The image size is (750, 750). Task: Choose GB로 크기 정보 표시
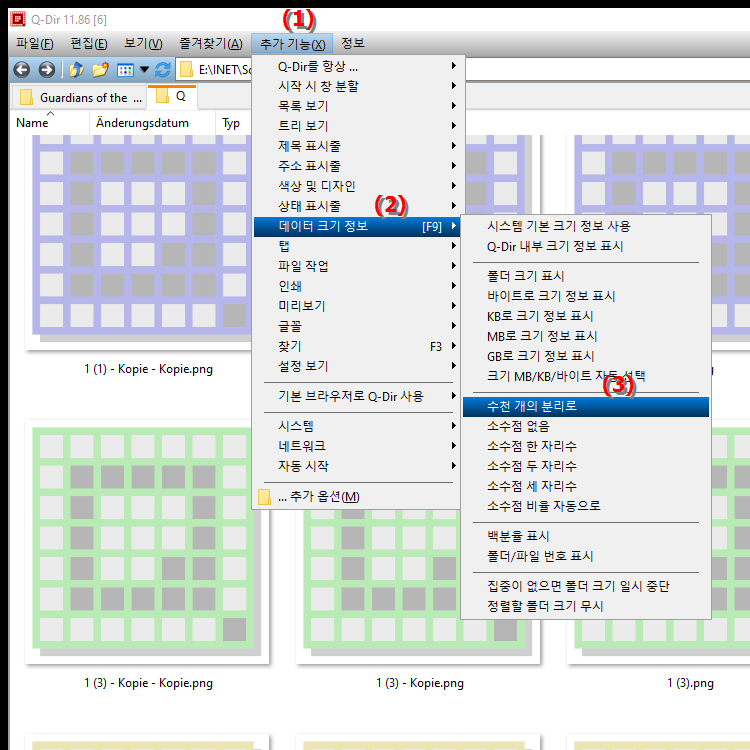point(586,356)
